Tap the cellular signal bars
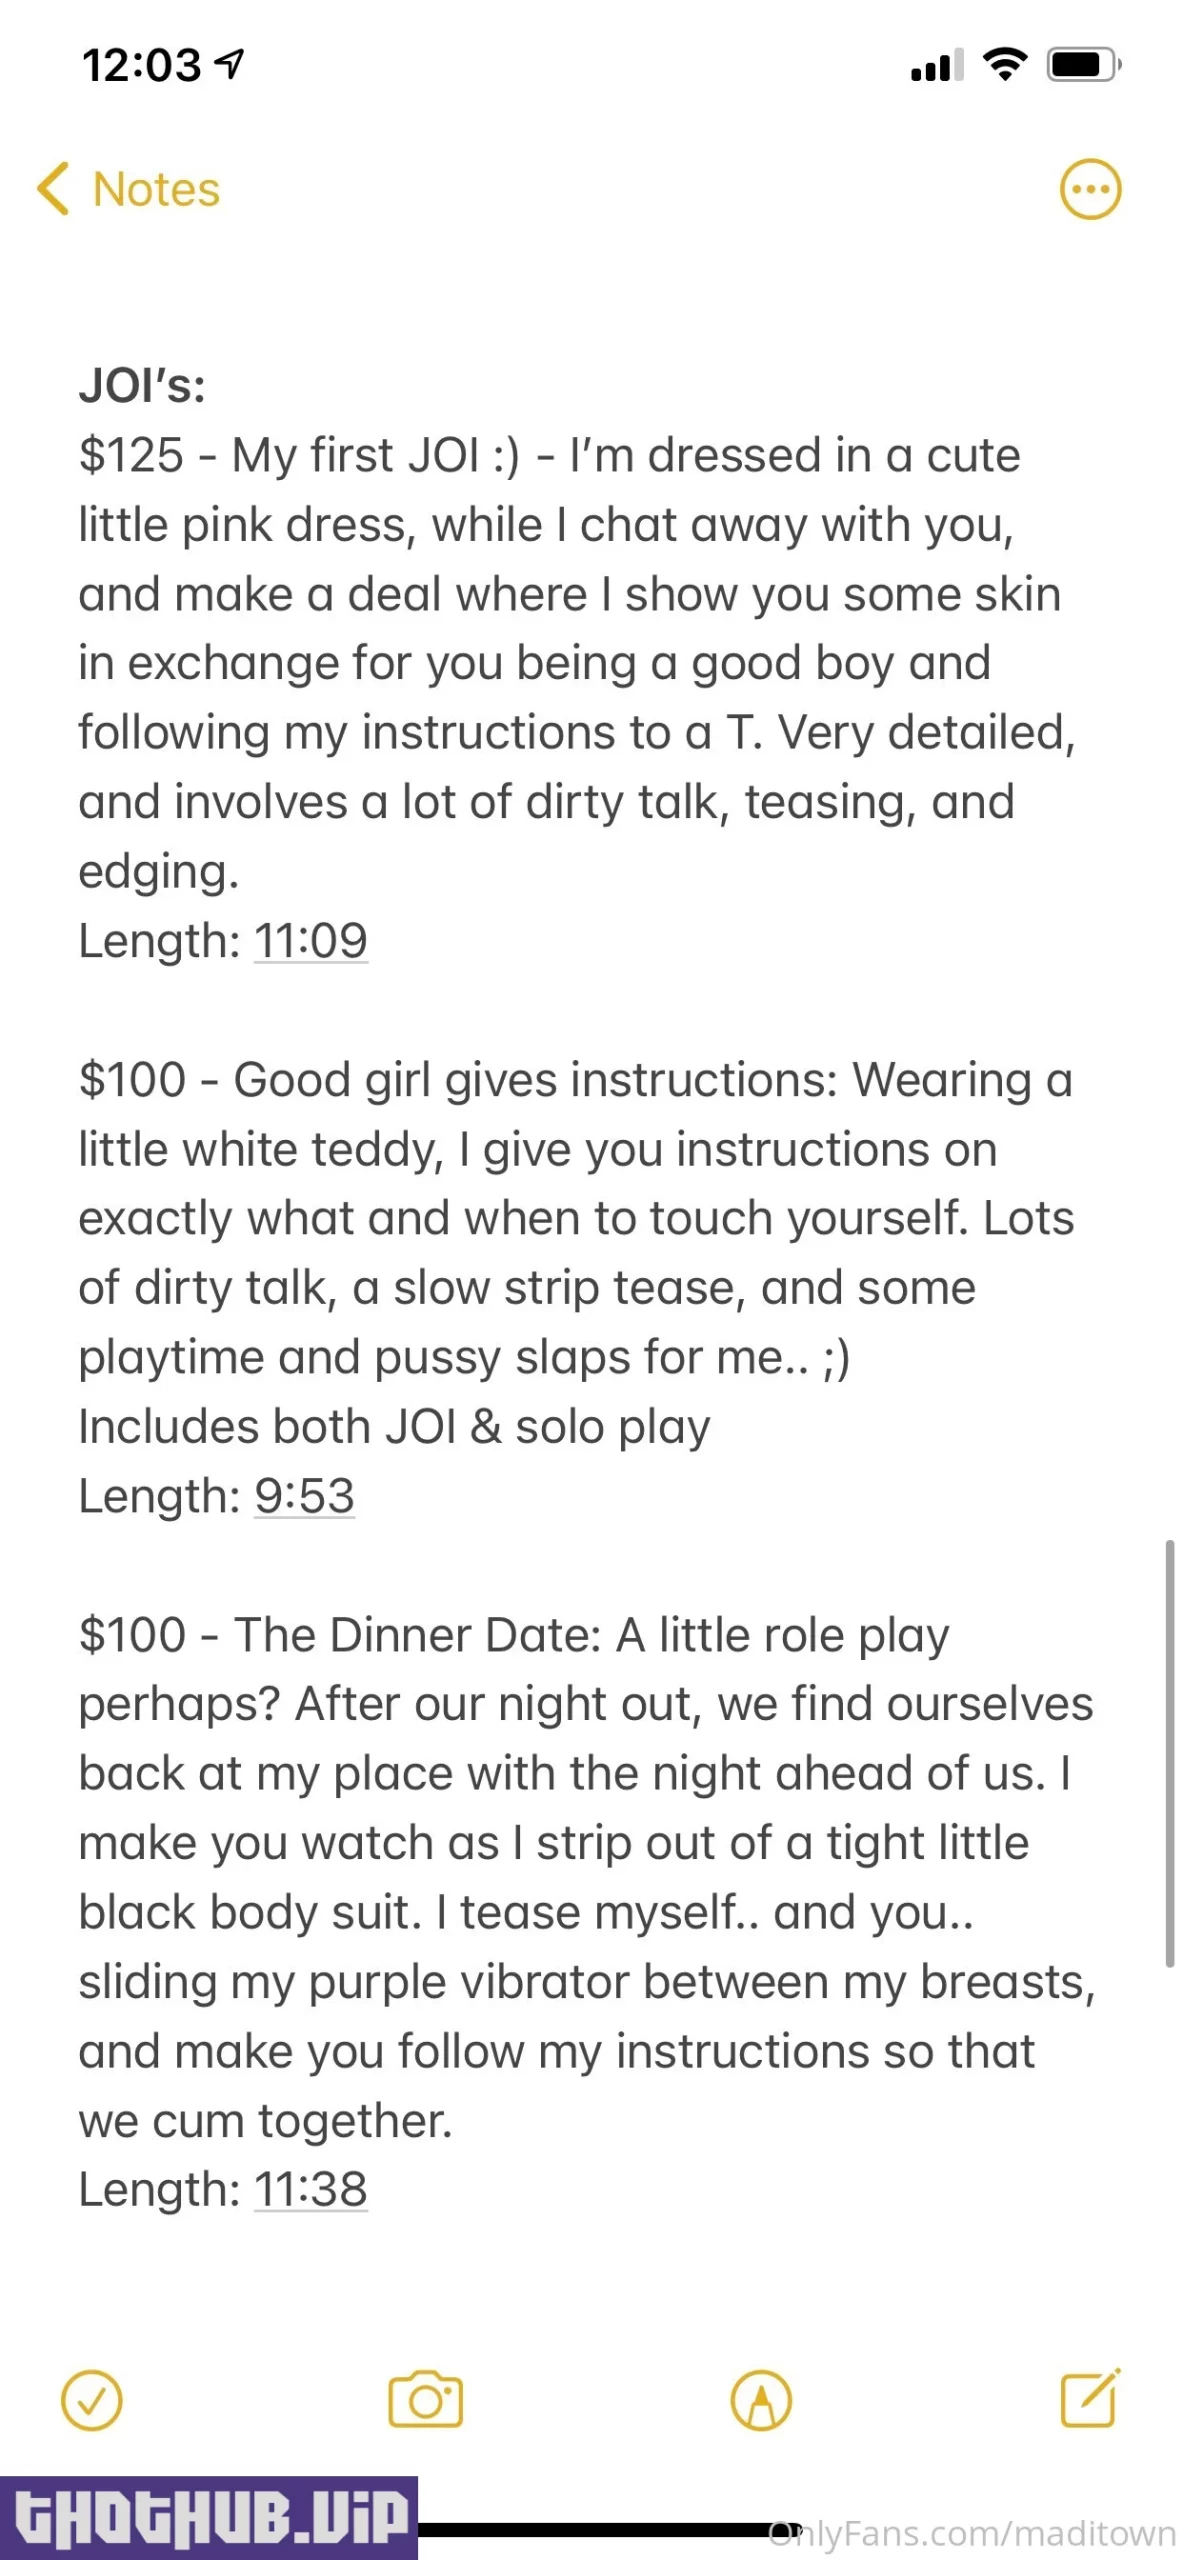This screenshot has width=1183, height=2560. pyautogui.click(x=936, y=66)
